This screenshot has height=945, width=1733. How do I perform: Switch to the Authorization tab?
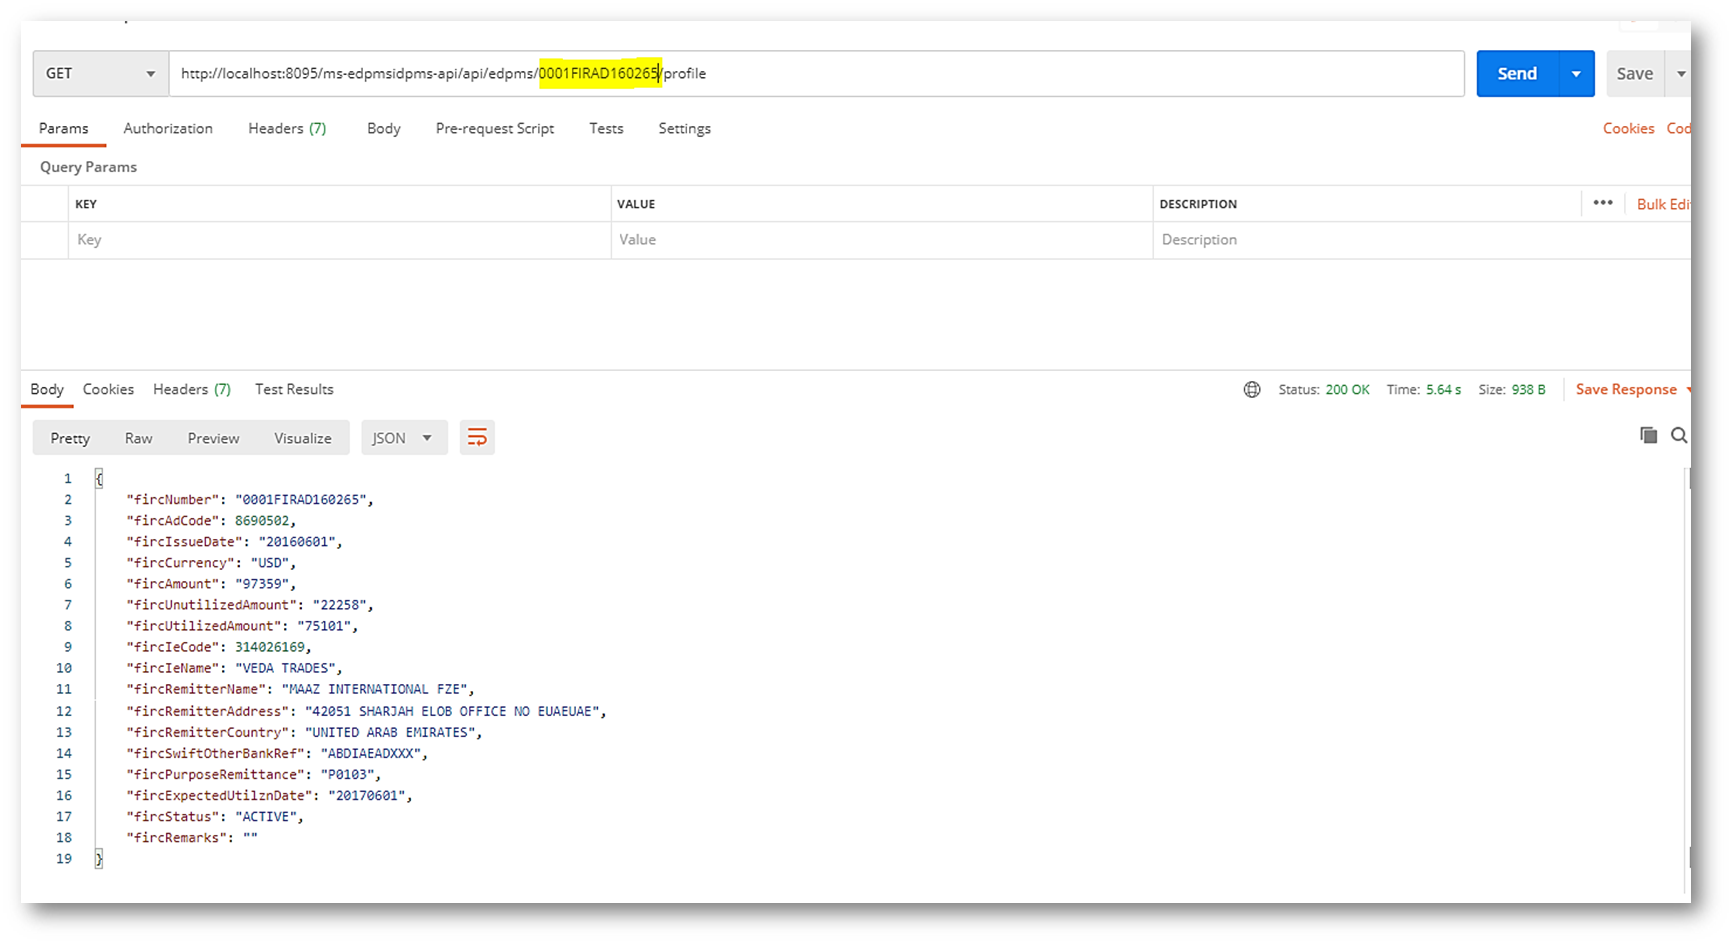(168, 129)
